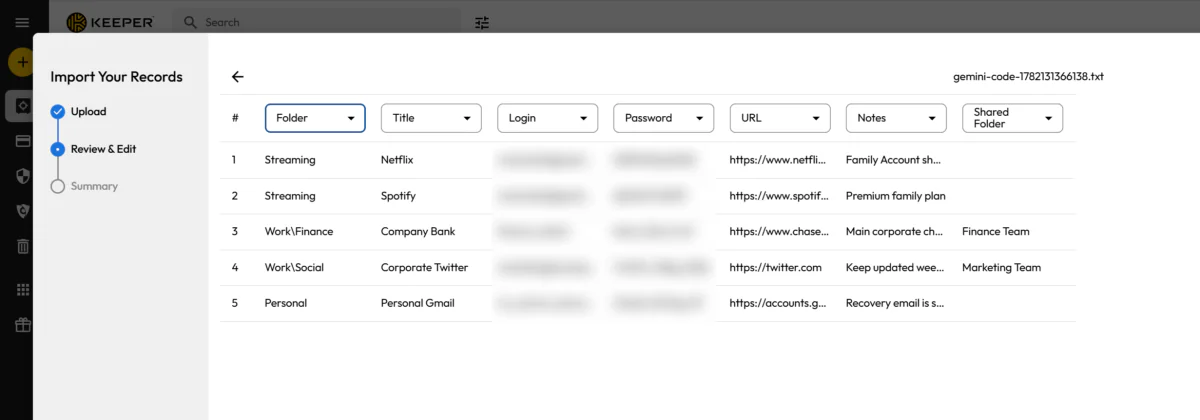Click the Personal Gmail title cell
The height and width of the screenshot is (420, 1200).
tap(418, 303)
